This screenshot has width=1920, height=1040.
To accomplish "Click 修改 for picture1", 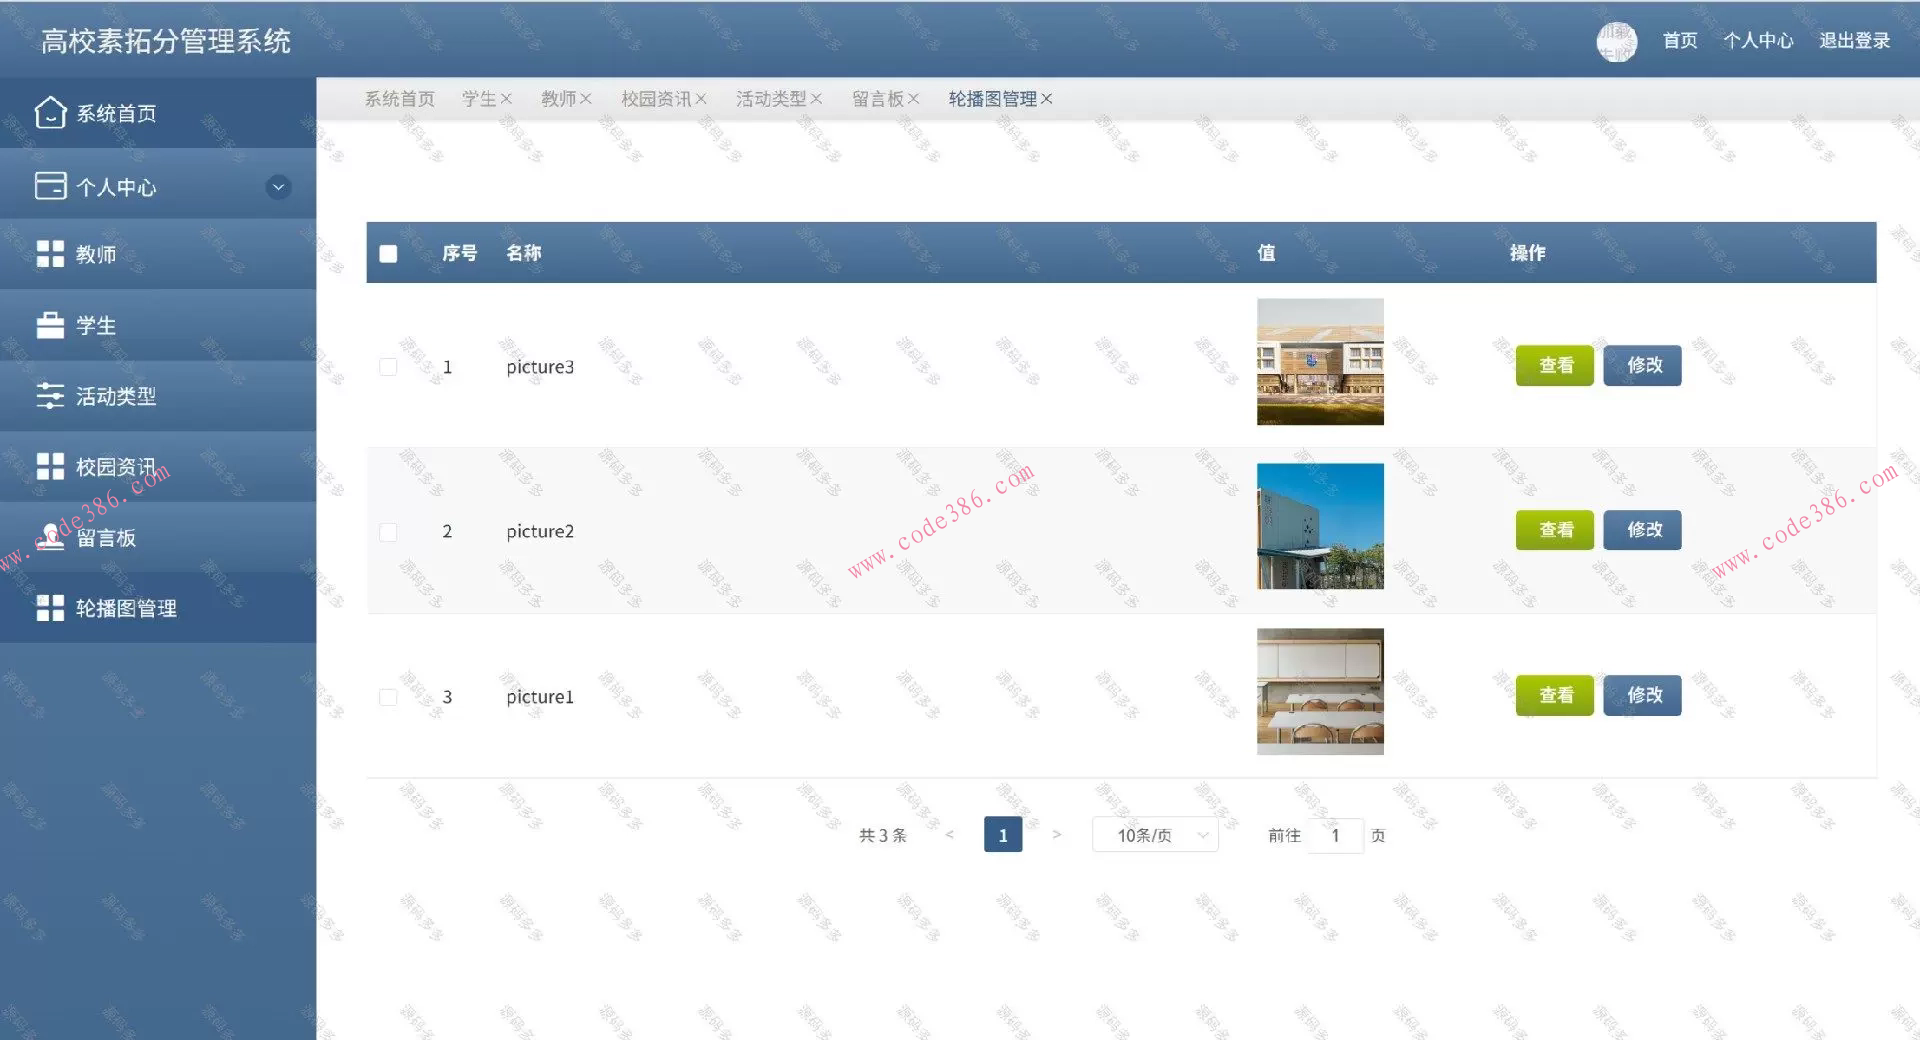I will pos(1643,695).
